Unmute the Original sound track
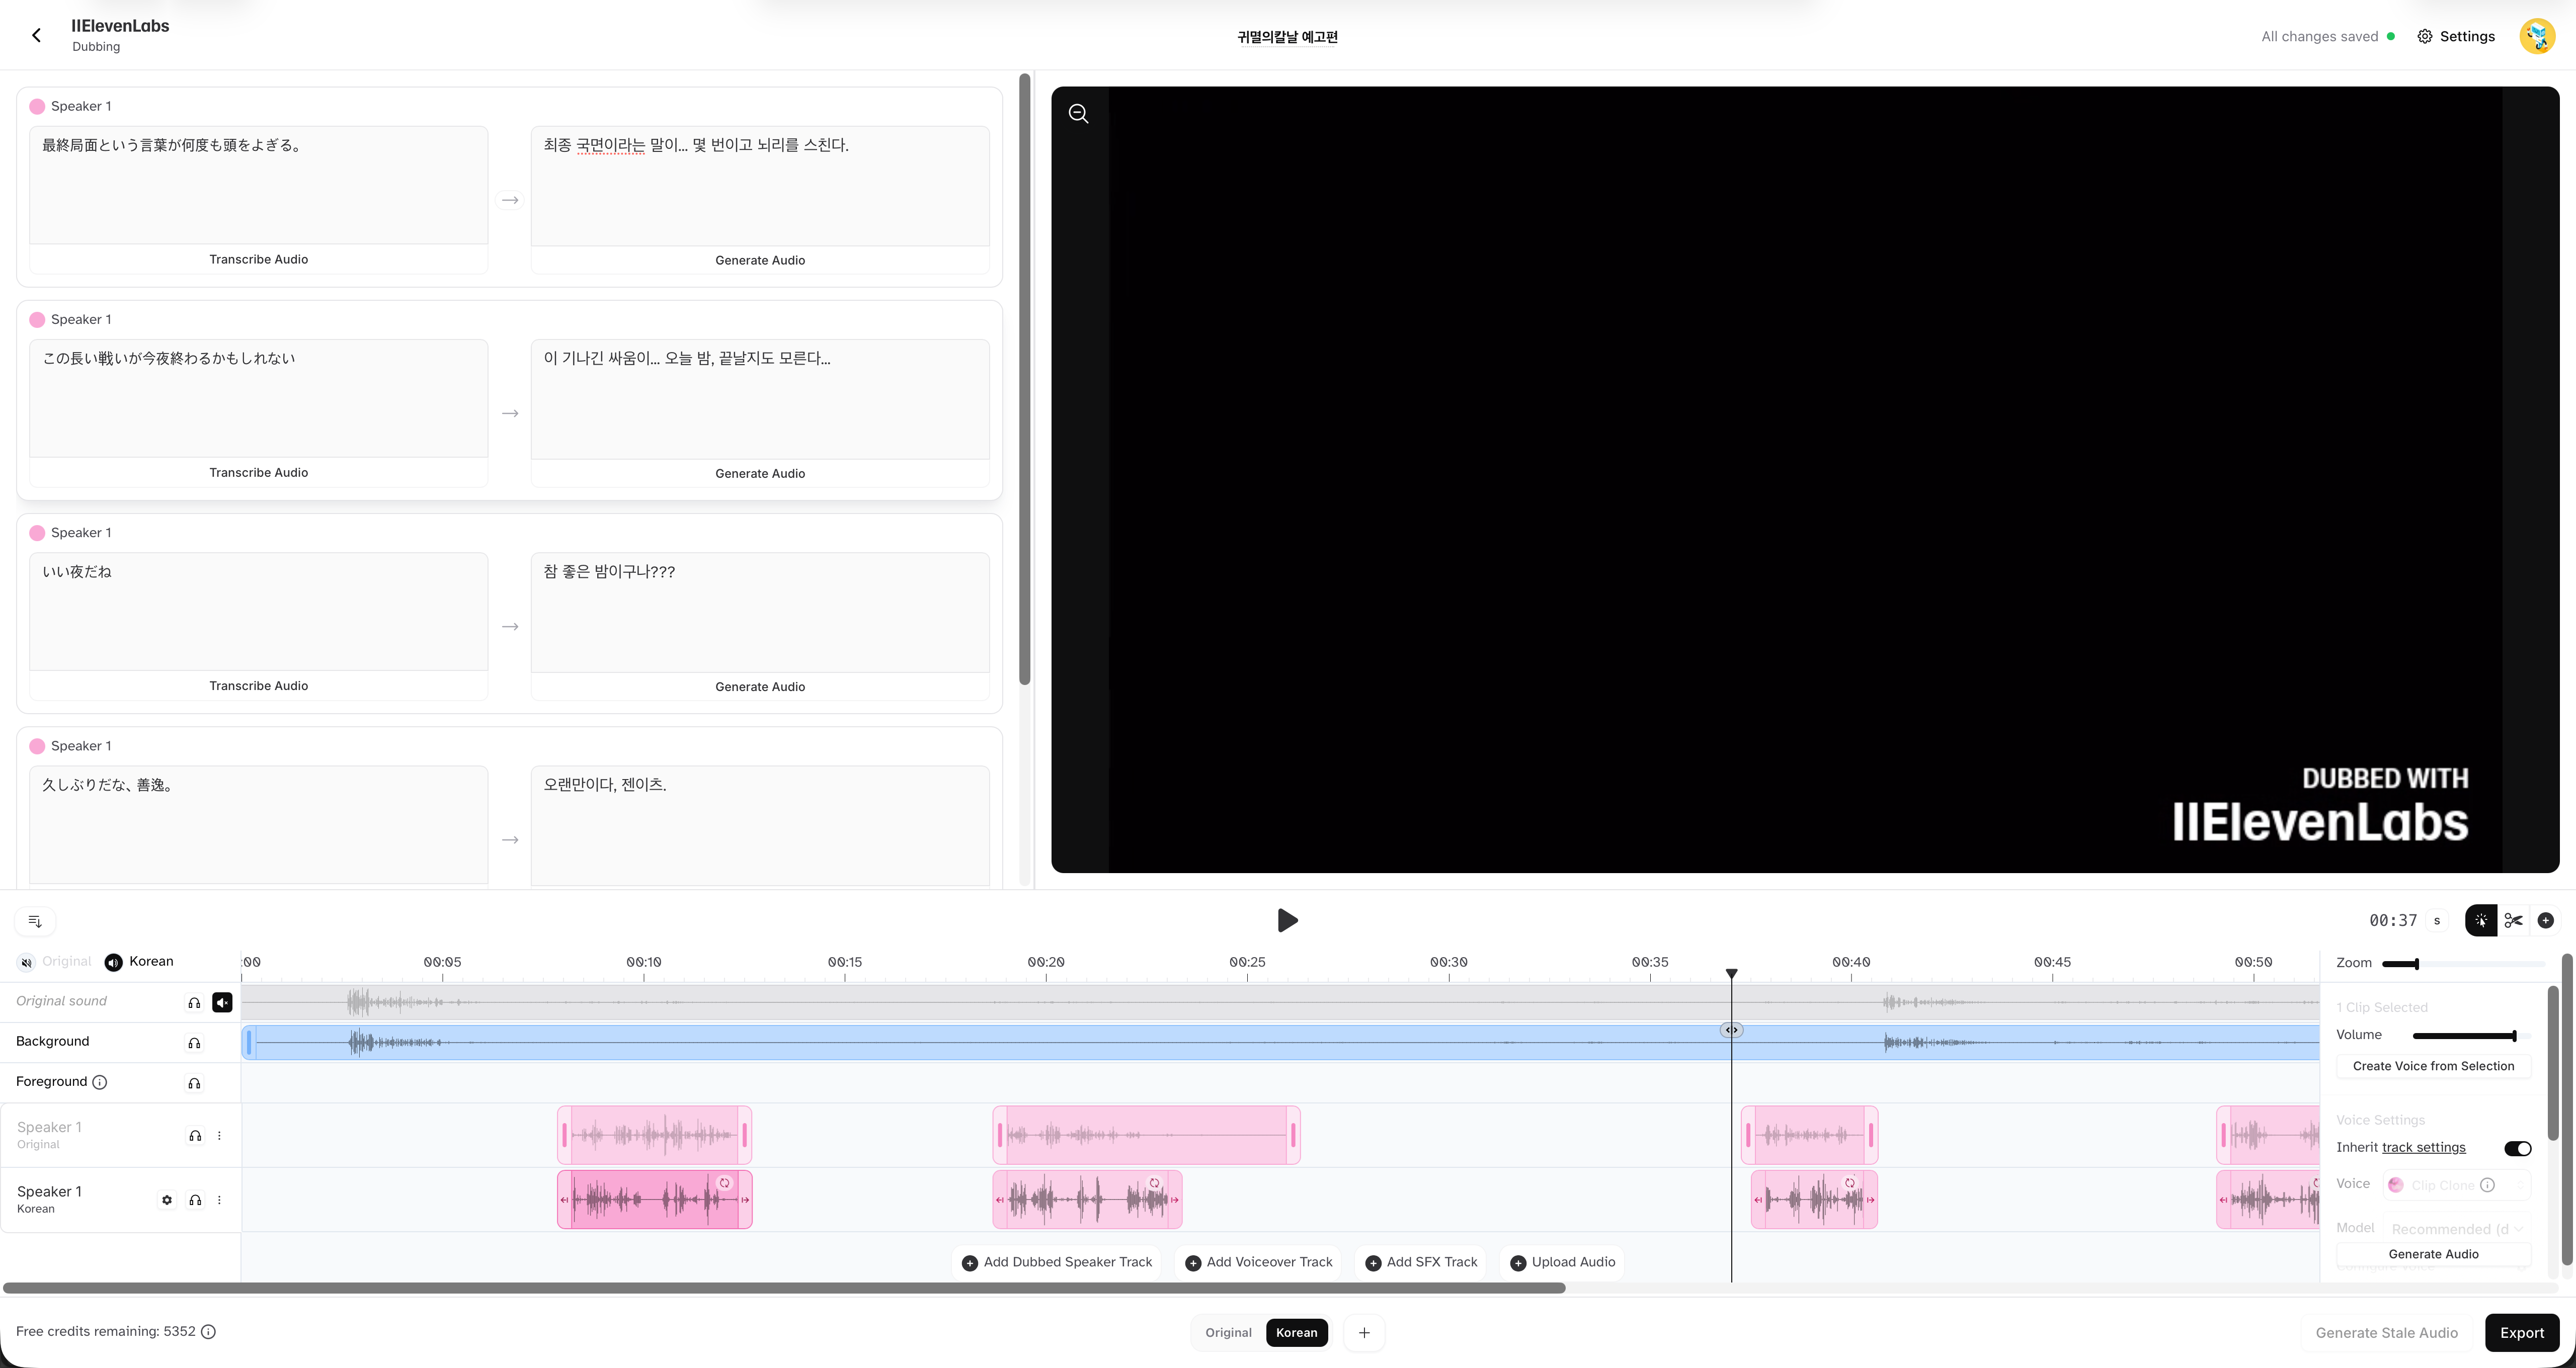 point(222,1002)
